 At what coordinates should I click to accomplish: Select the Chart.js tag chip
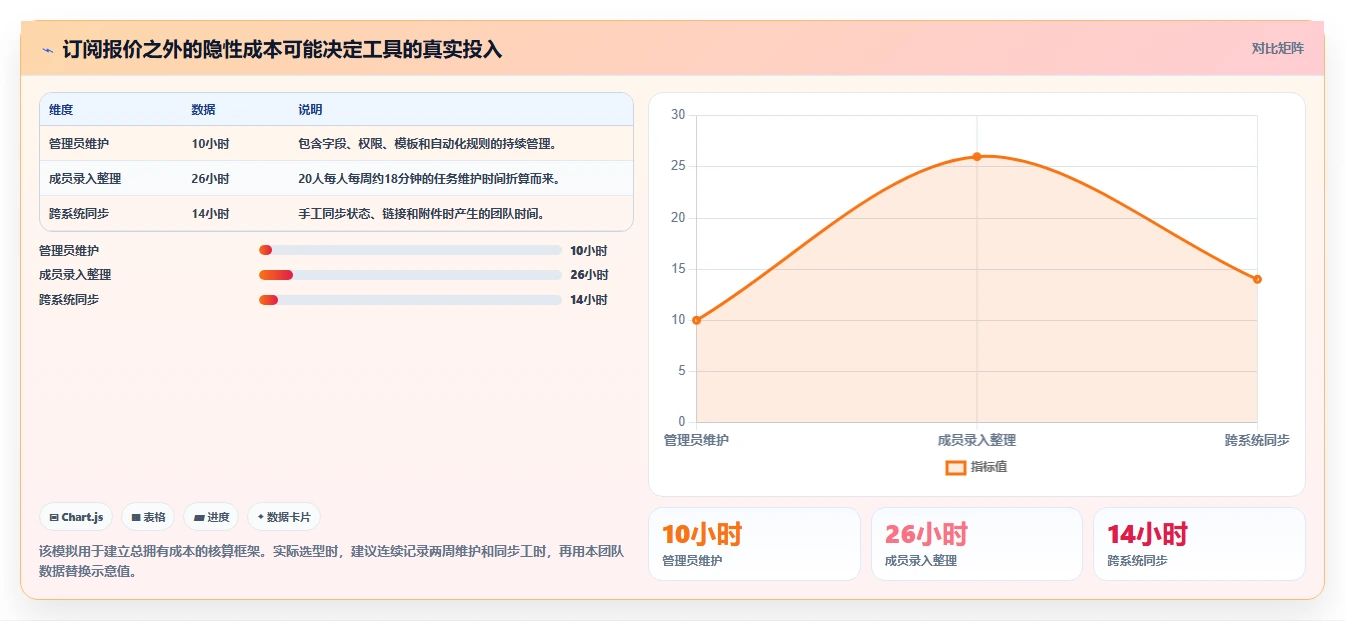tap(76, 517)
